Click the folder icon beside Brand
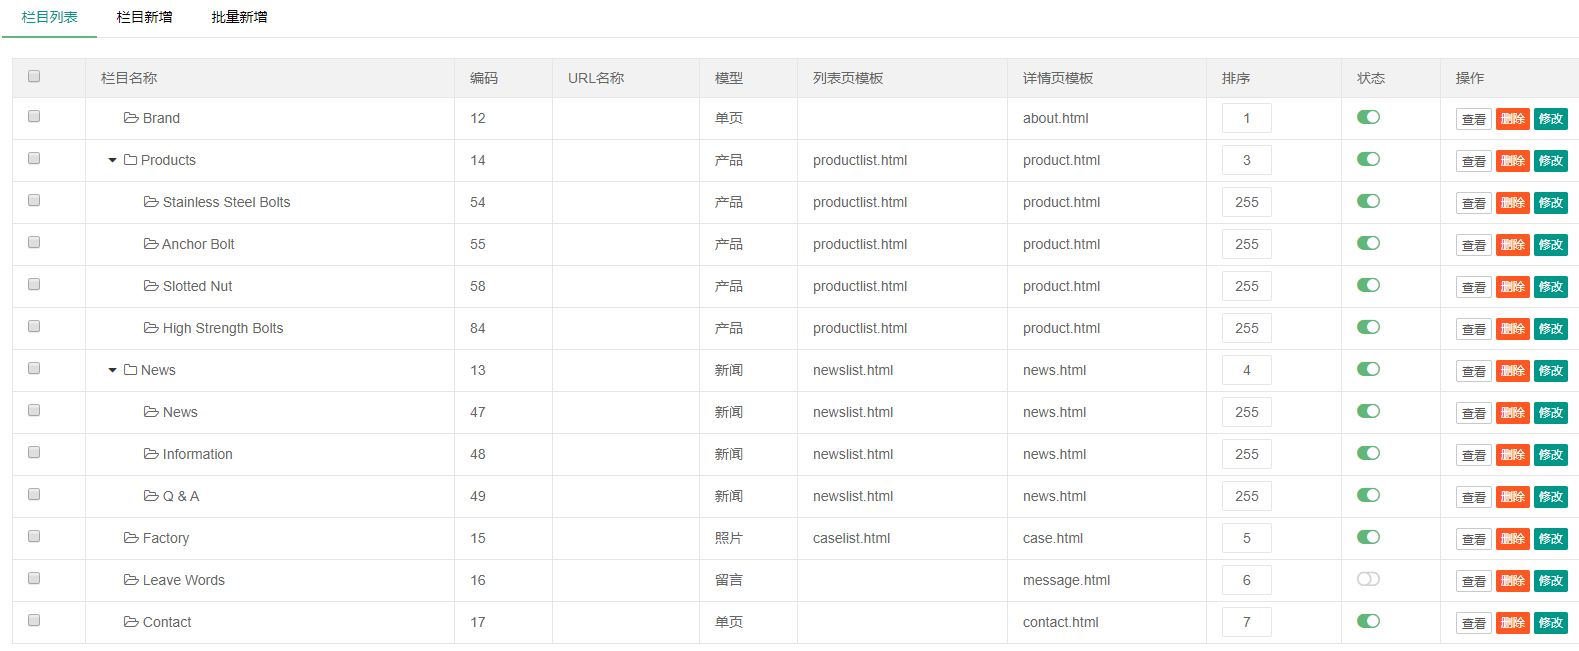Image resolution: width=1579 pixels, height=651 pixels. 131,118
